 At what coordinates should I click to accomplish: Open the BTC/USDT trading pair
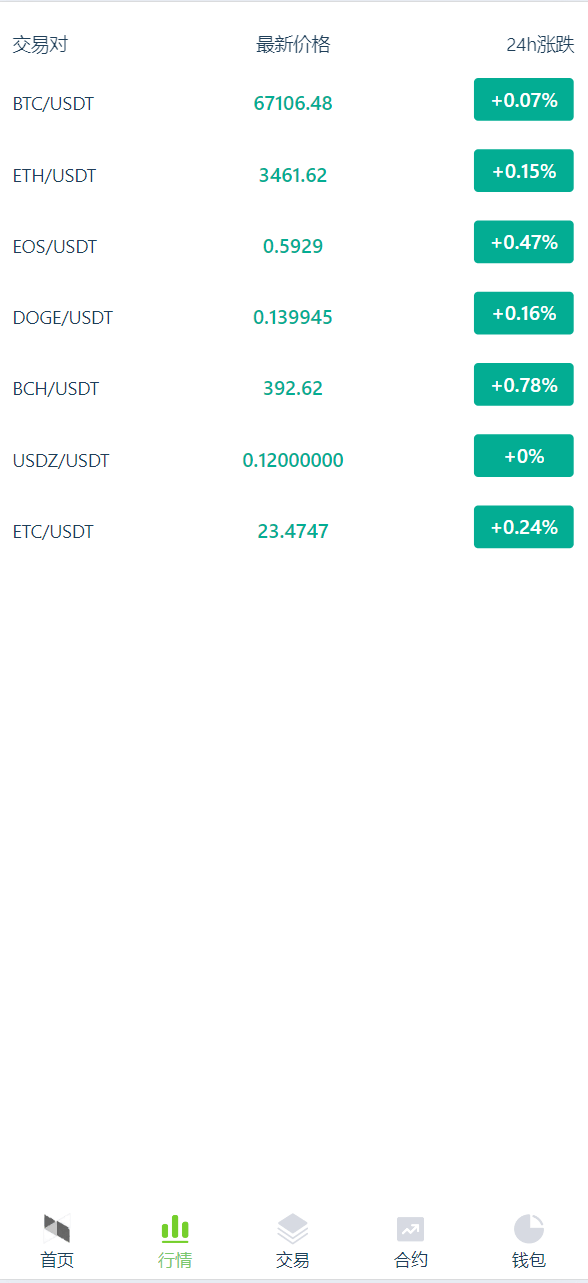pos(53,104)
